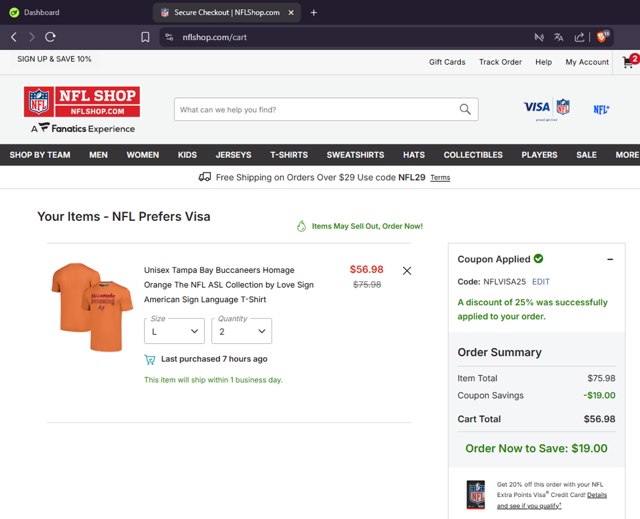
Task: Open the T-SHIRTS menu
Action: click(x=289, y=155)
